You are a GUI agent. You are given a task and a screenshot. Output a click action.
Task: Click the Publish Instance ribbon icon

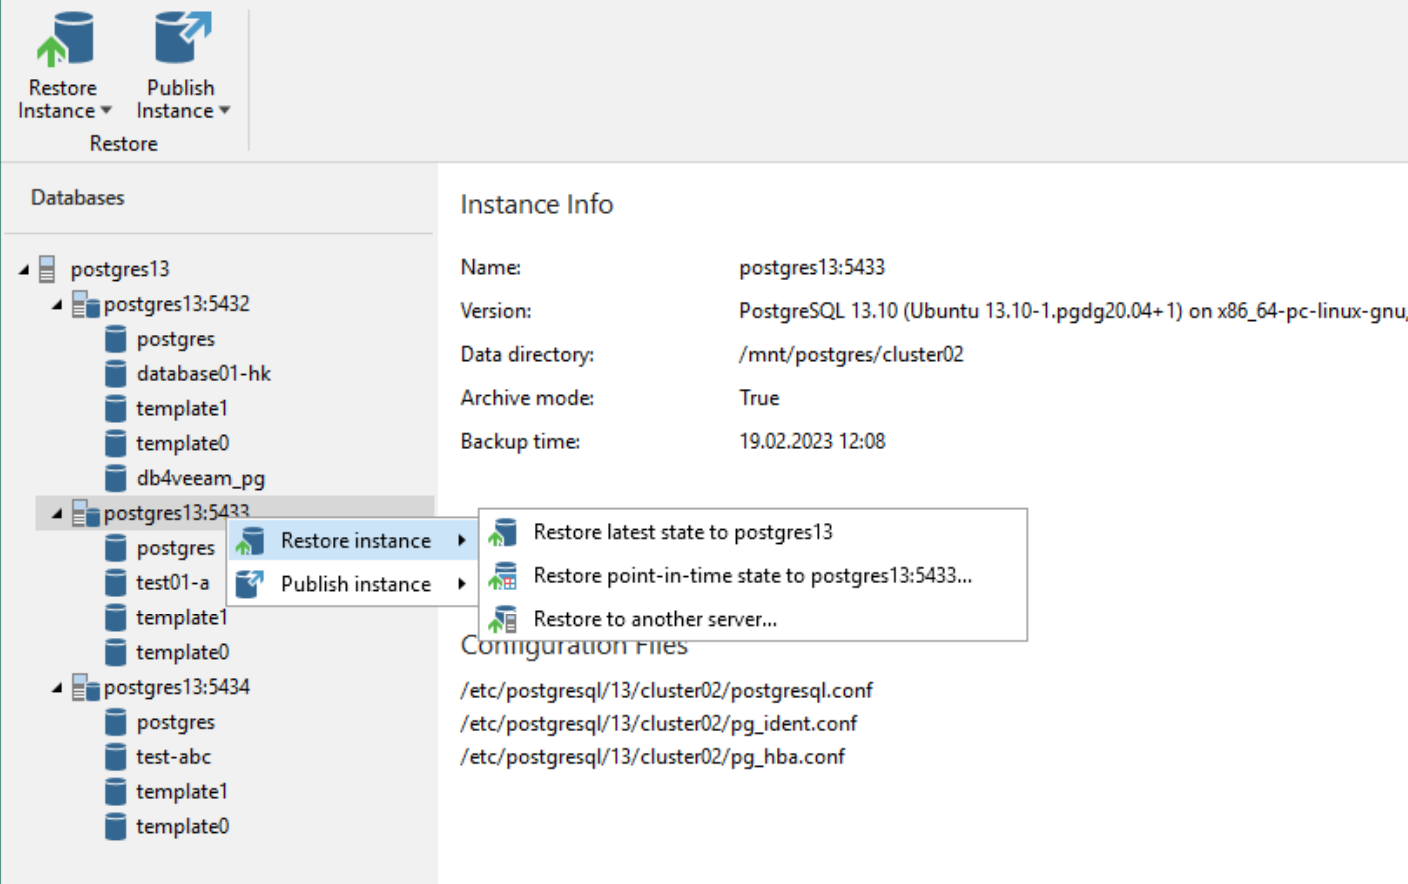click(x=181, y=40)
